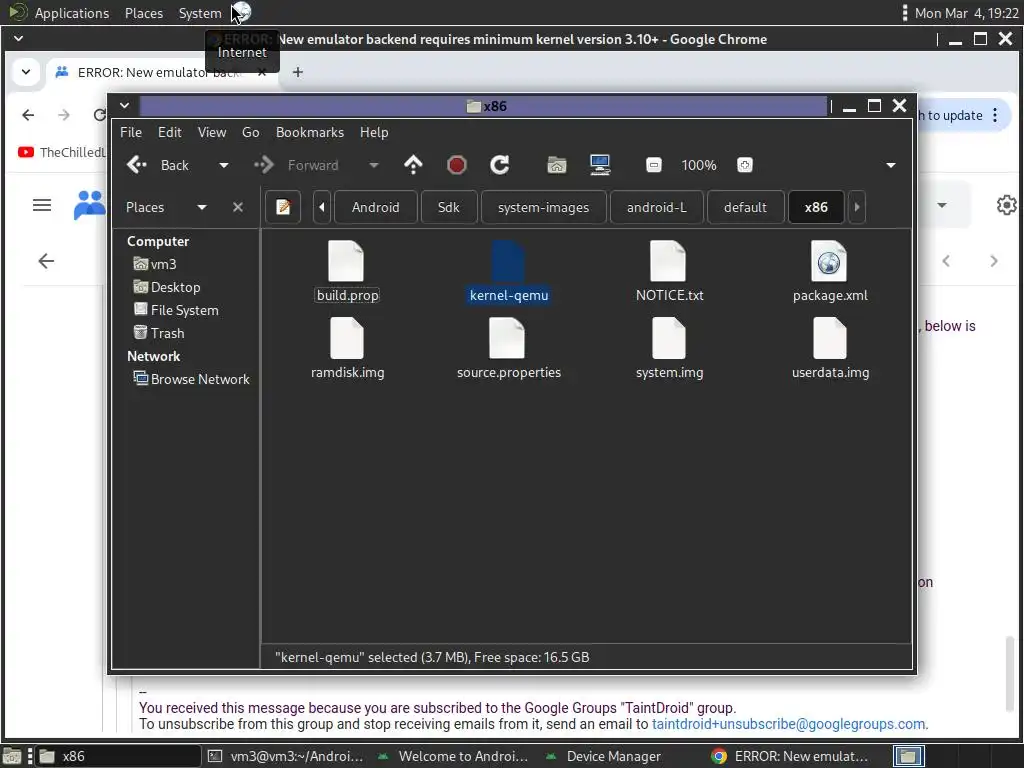The image size is (1024, 768).
Task: Go up to parent folder arrow
Action: 413,165
